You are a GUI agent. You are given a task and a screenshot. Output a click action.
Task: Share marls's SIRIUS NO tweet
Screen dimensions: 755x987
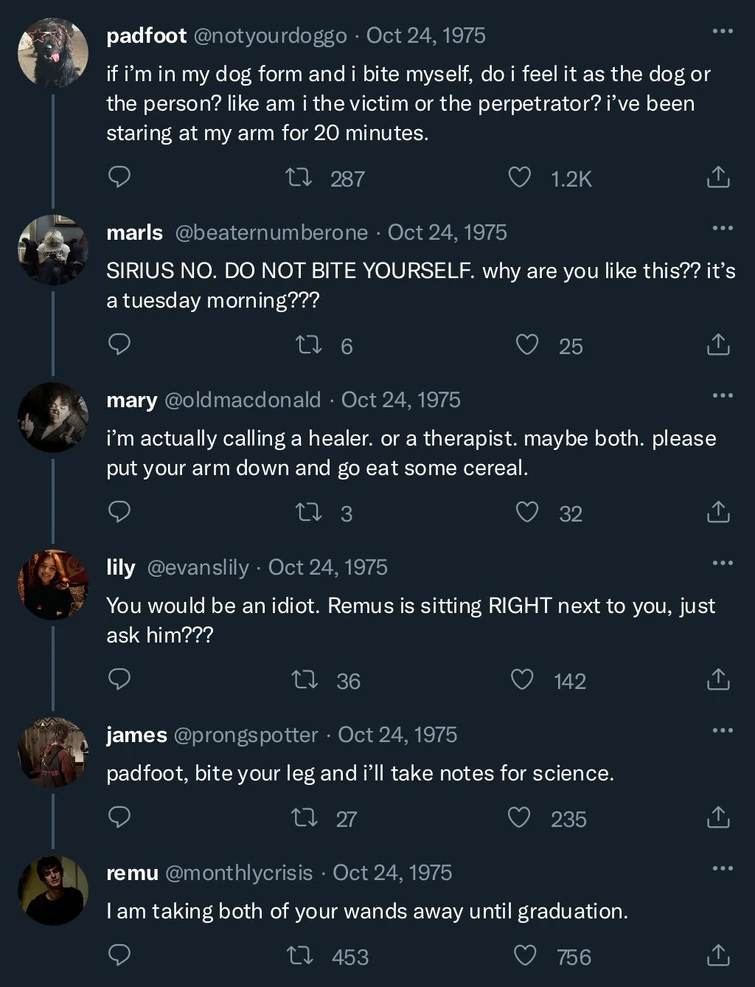click(x=716, y=345)
